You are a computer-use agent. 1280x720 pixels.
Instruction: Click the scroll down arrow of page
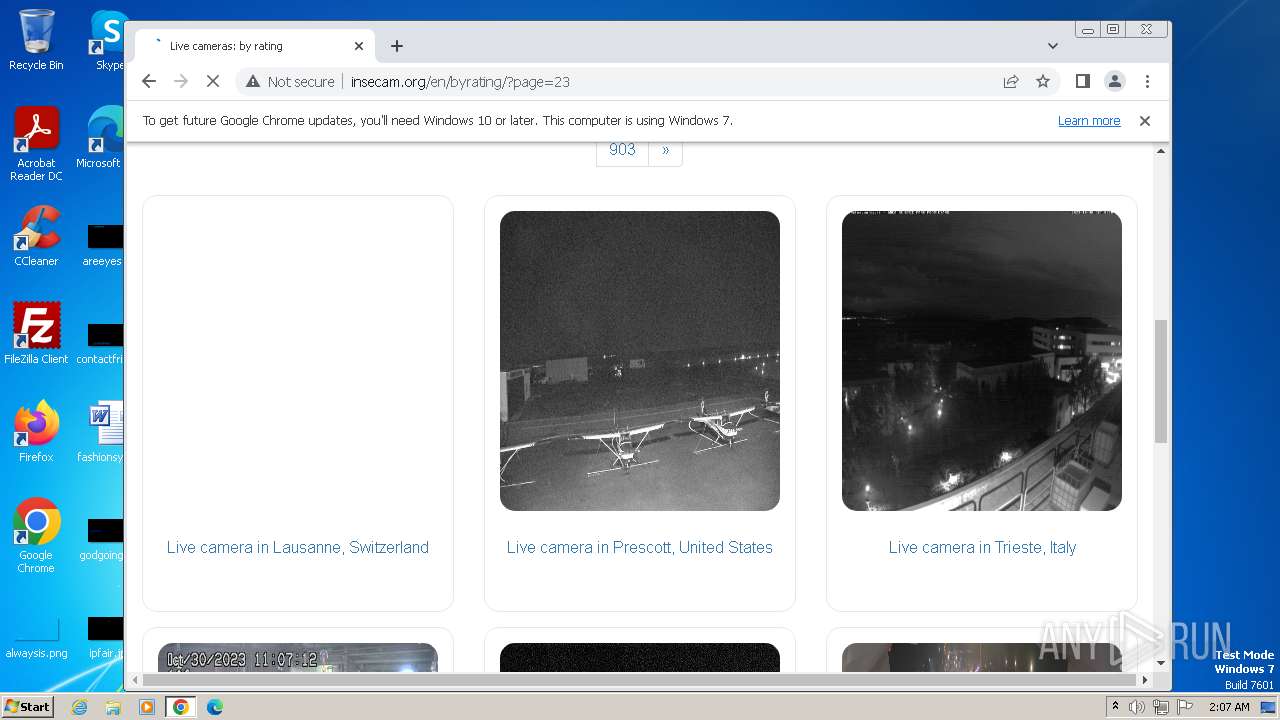(x=1161, y=663)
